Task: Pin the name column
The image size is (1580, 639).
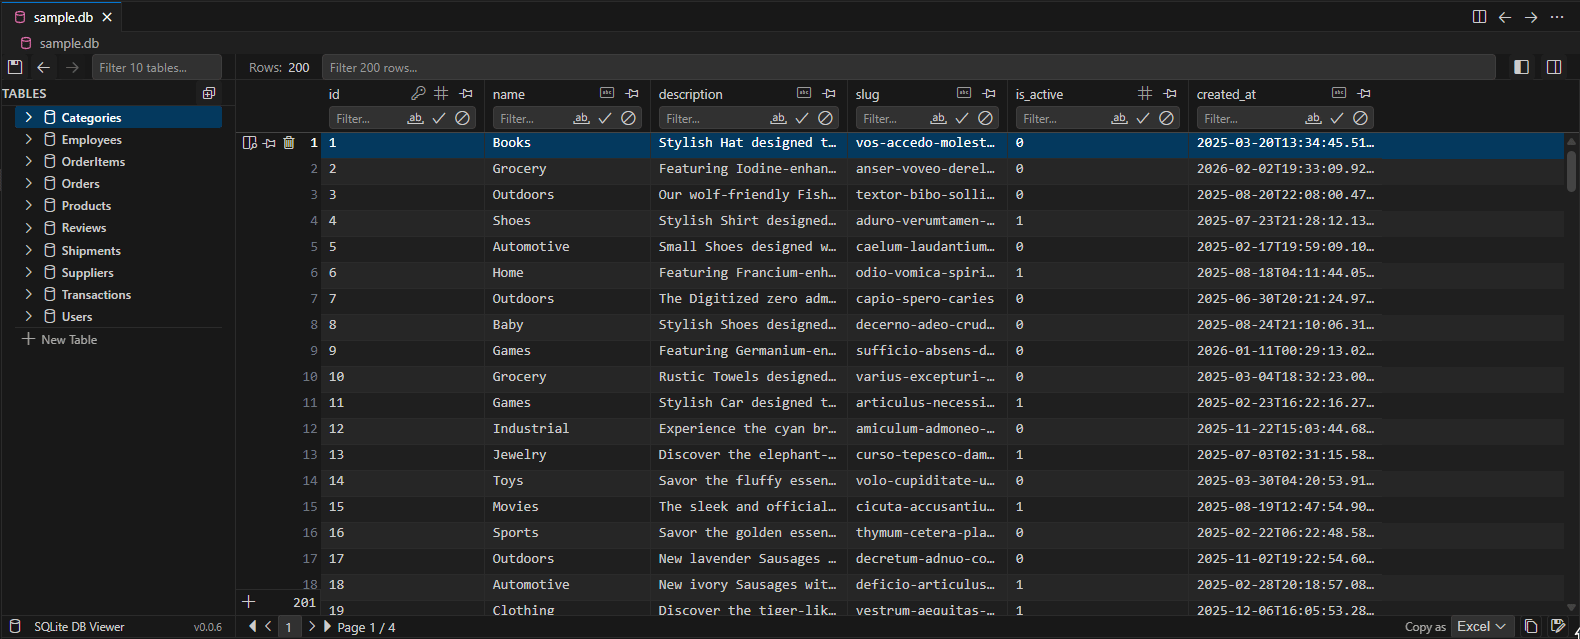Action: (632, 93)
